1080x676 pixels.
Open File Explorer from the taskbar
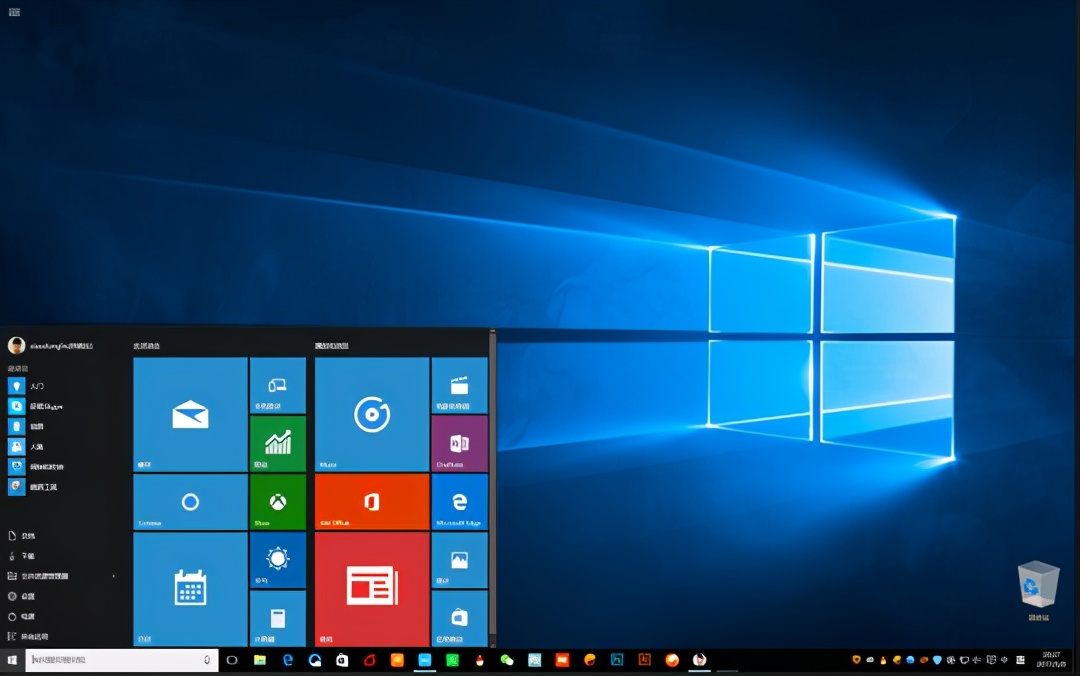click(260, 662)
